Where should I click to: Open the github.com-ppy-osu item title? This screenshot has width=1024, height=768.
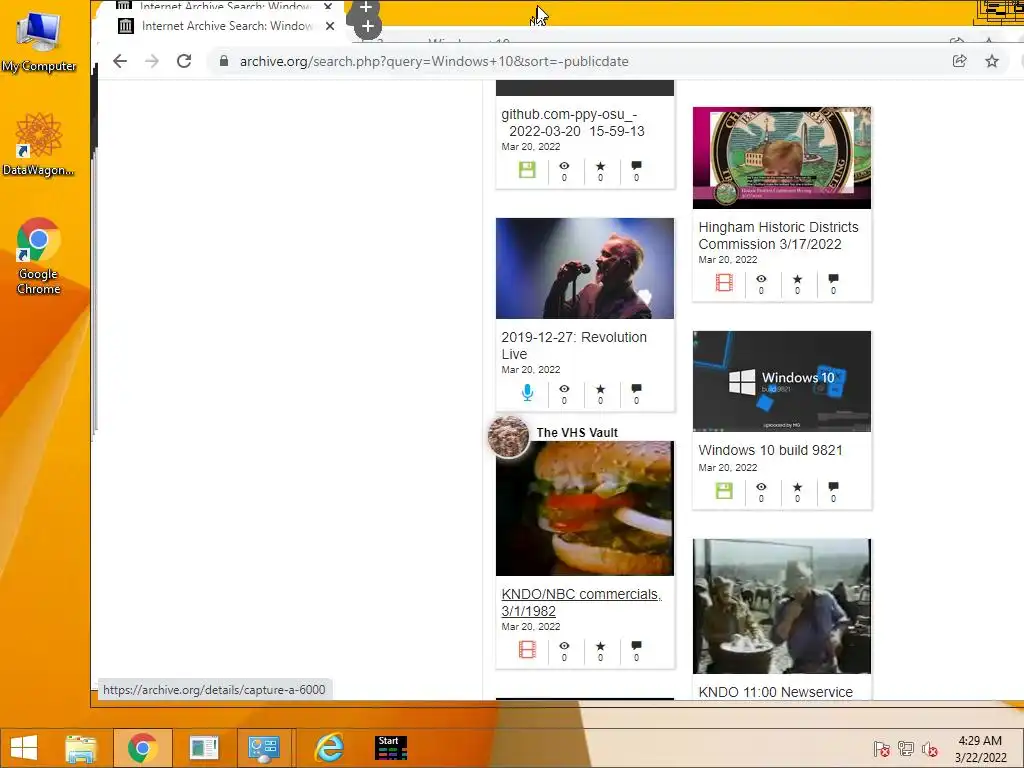point(573,123)
